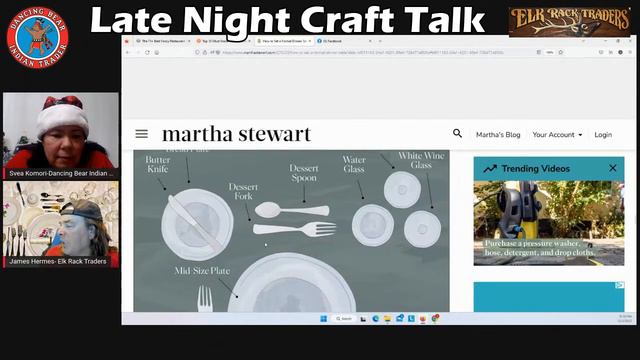Image resolution: width=640 pixels, height=360 pixels.
Task: Click the browser back arrow
Action: (128, 52)
